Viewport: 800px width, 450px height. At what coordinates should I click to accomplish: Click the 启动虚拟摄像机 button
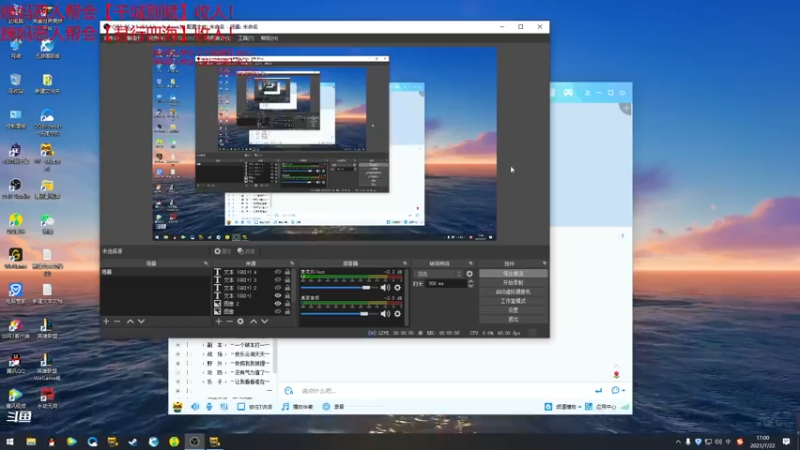513,292
